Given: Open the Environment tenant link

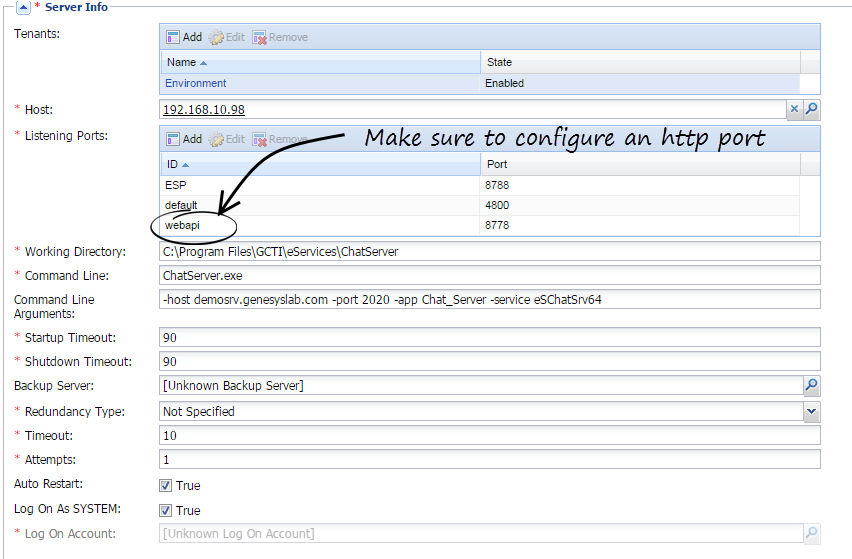Looking at the screenshot, I should (x=196, y=83).
